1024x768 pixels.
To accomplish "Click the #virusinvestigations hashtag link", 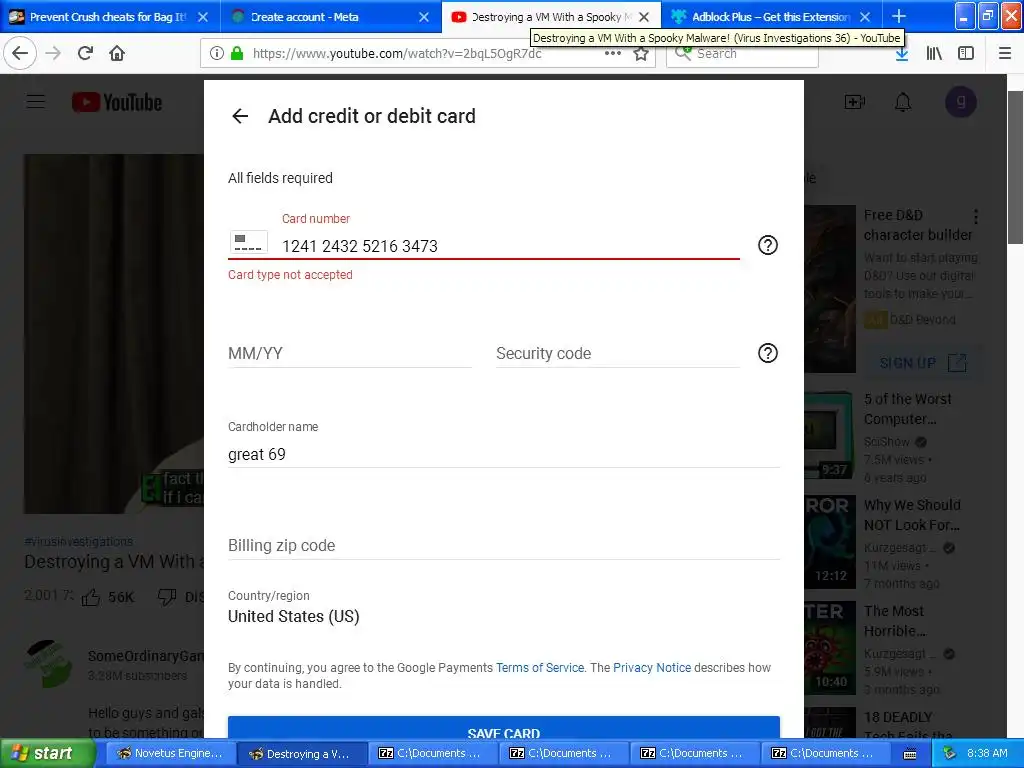I will (78, 541).
